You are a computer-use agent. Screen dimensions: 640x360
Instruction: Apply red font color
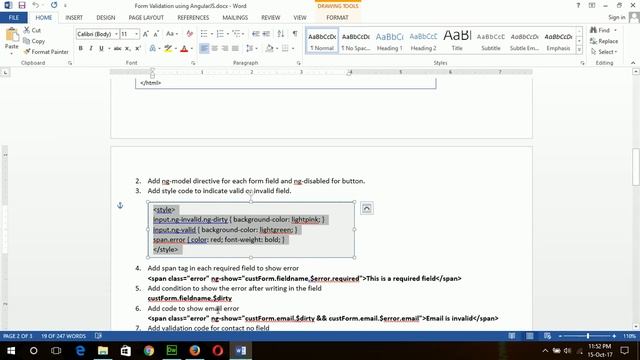[184, 49]
